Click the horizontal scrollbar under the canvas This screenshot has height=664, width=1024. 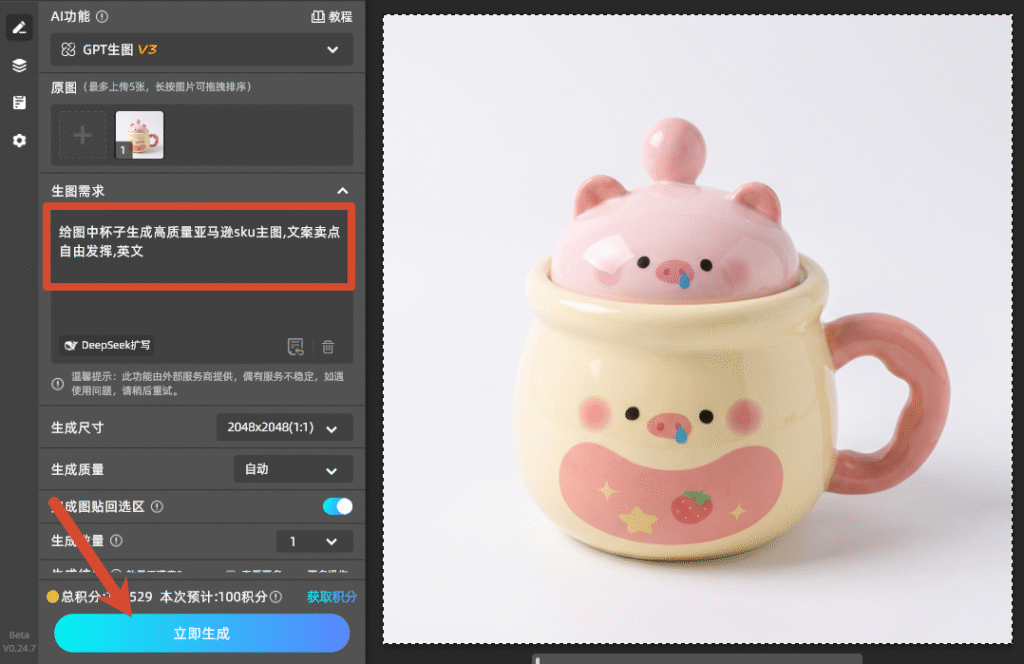697,659
